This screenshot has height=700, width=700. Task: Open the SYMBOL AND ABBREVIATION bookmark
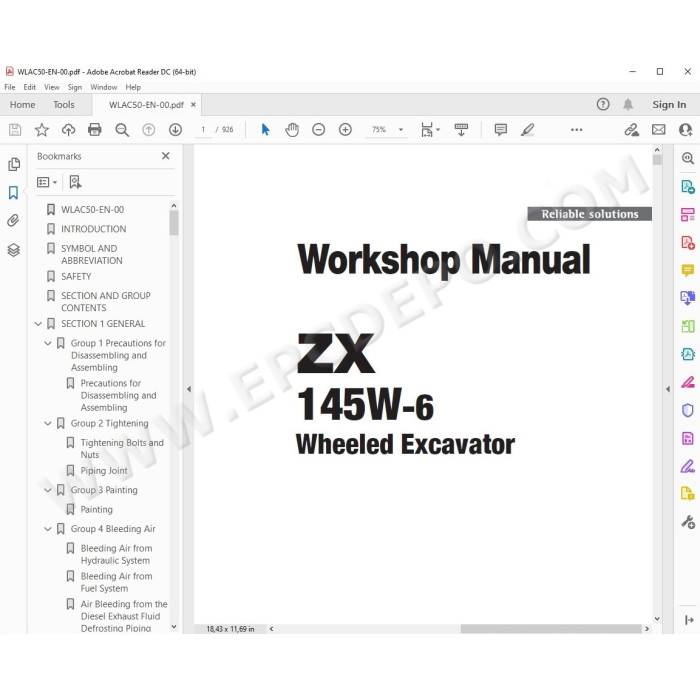coord(92,254)
